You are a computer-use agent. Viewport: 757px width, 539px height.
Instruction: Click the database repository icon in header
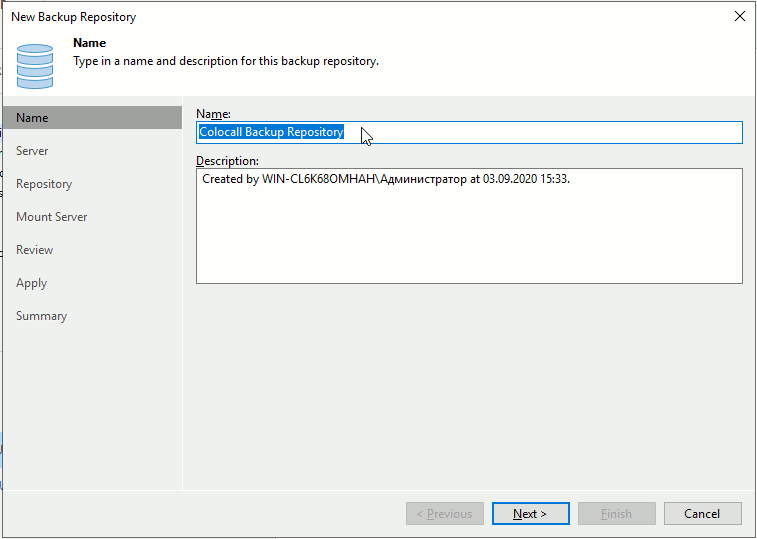tap(34, 66)
